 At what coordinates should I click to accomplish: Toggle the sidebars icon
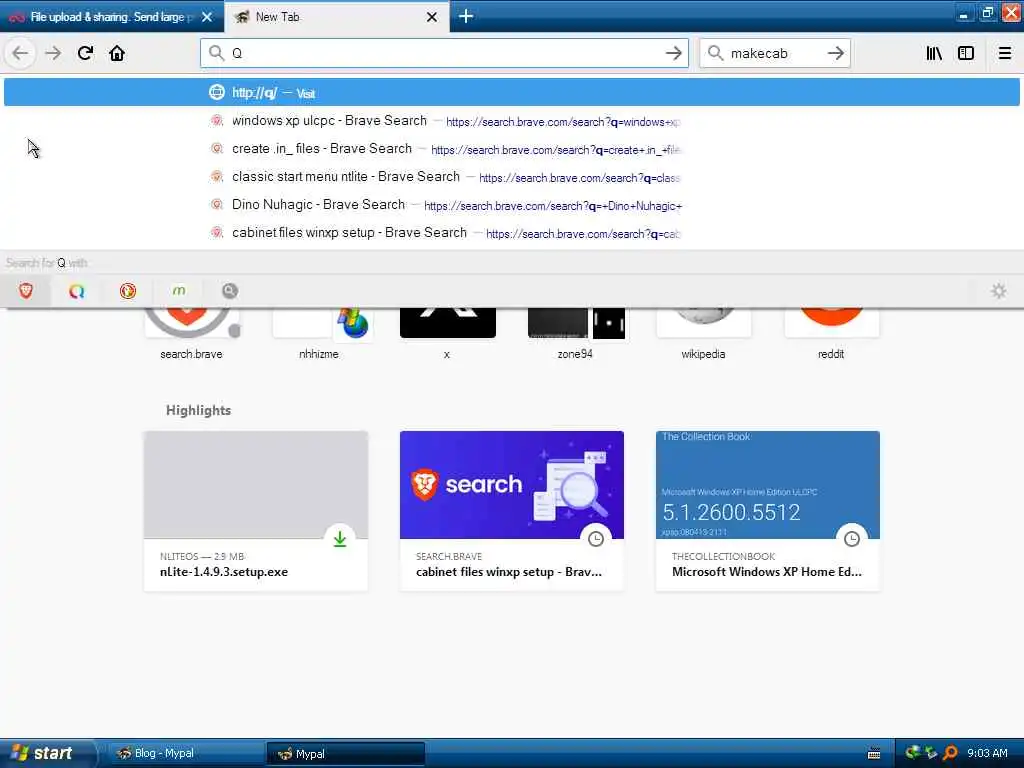tap(966, 53)
